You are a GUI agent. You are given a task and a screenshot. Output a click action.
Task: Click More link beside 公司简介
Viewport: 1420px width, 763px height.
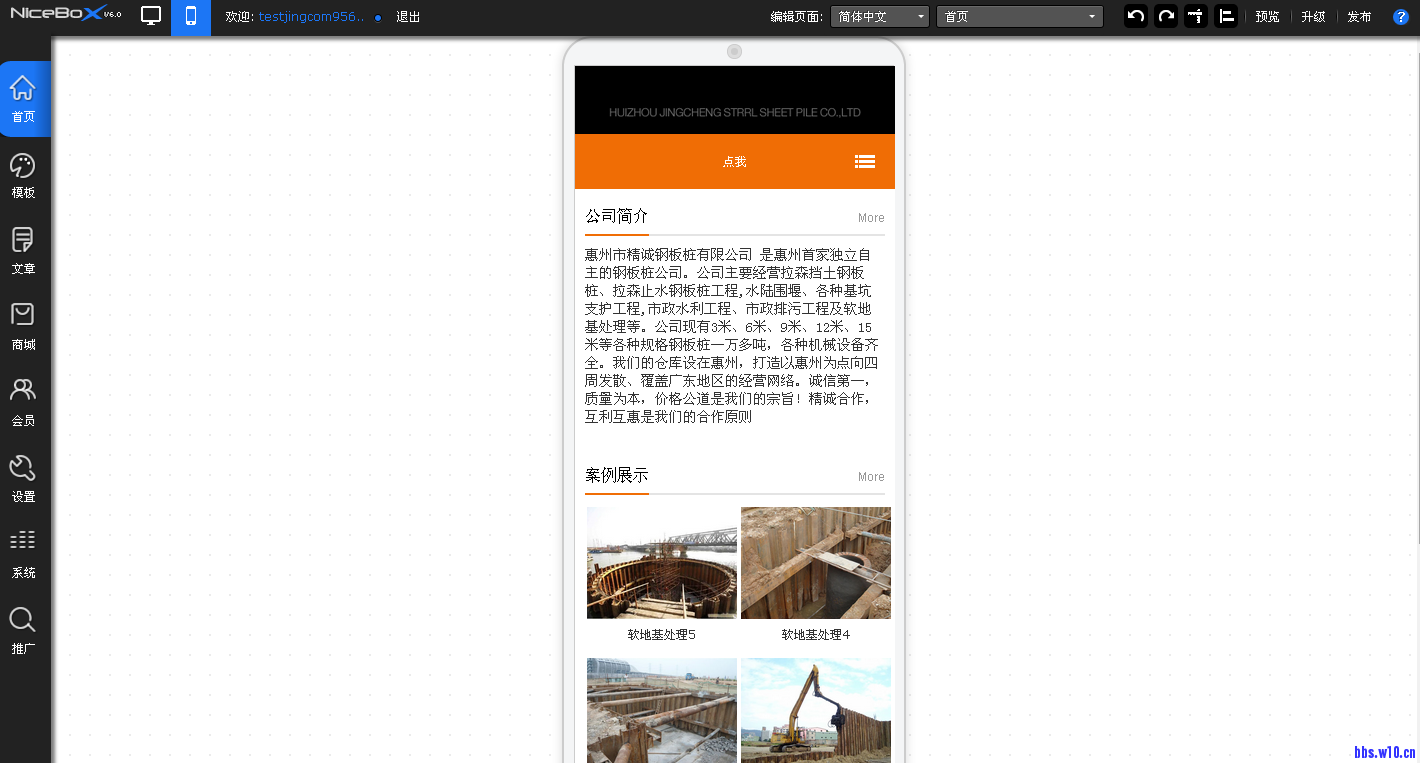click(x=871, y=218)
